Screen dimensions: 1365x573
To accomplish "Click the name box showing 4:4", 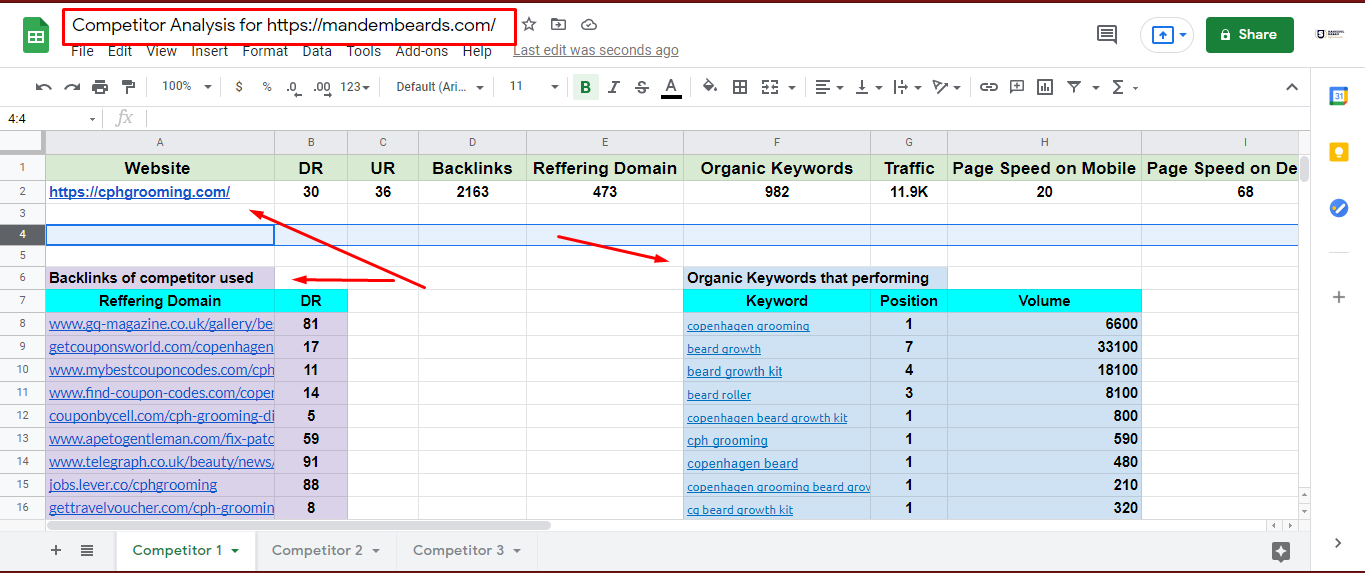I will [x=50, y=118].
